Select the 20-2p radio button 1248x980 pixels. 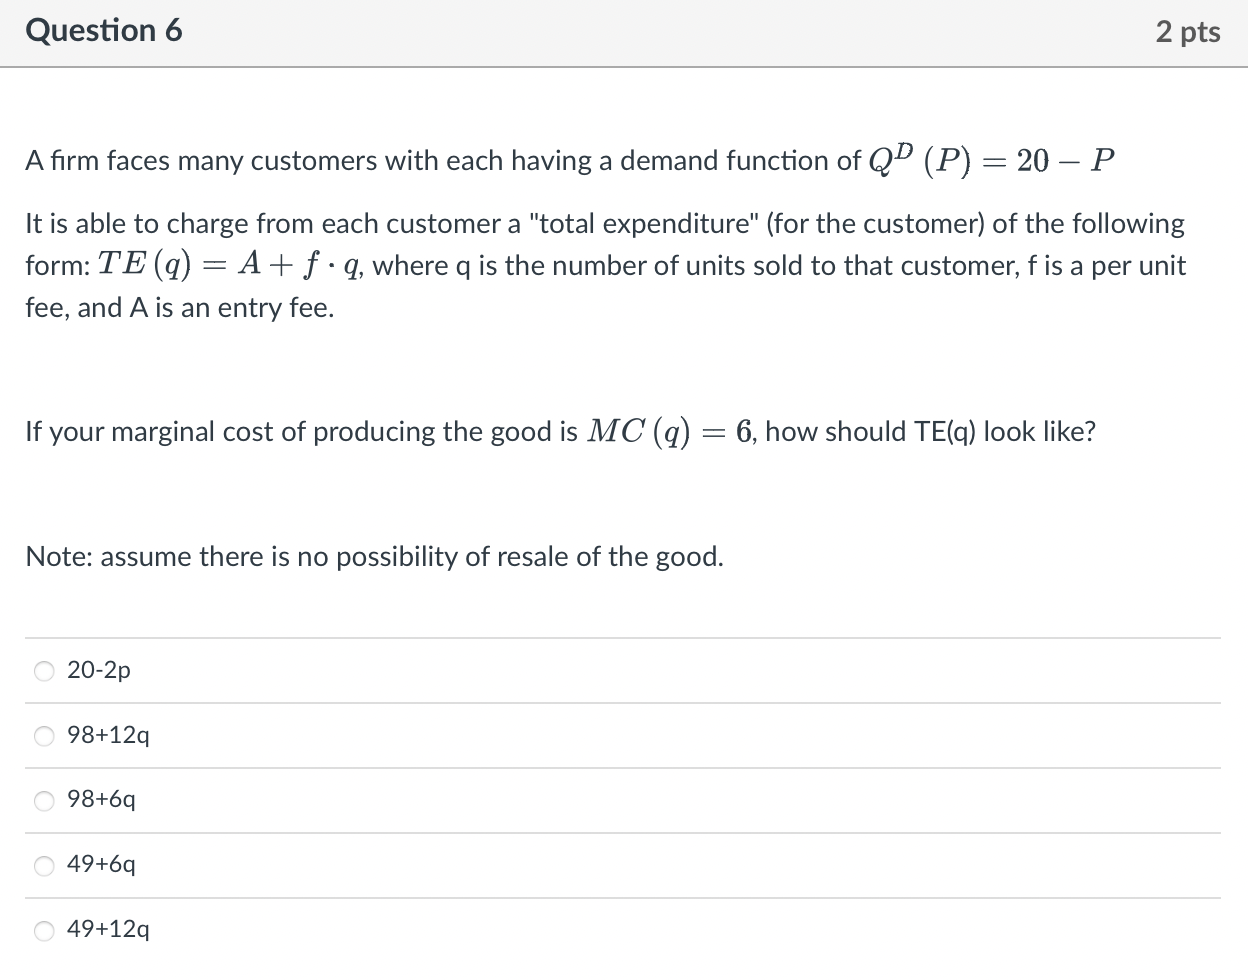[45, 672]
